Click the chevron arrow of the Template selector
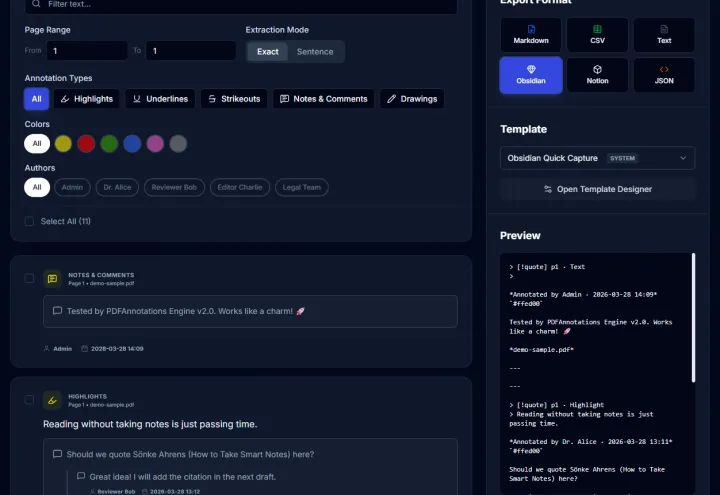The image size is (720, 495). [x=683, y=158]
